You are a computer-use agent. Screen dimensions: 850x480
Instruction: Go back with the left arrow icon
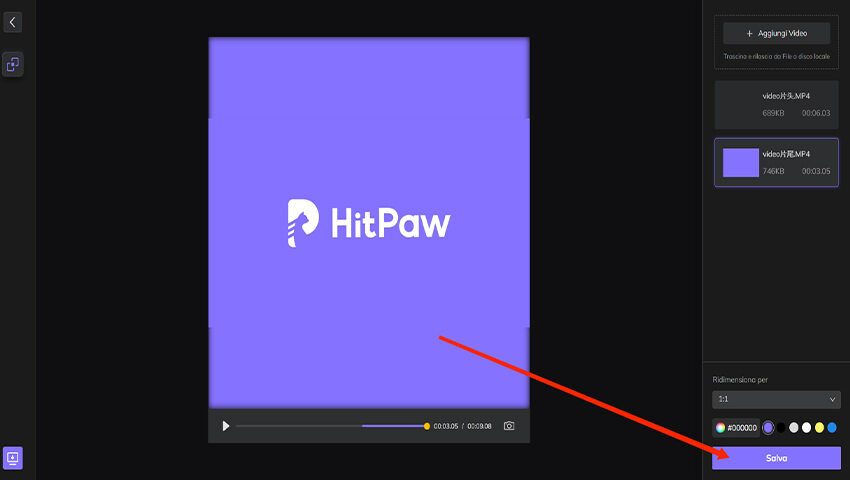tap(12, 22)
